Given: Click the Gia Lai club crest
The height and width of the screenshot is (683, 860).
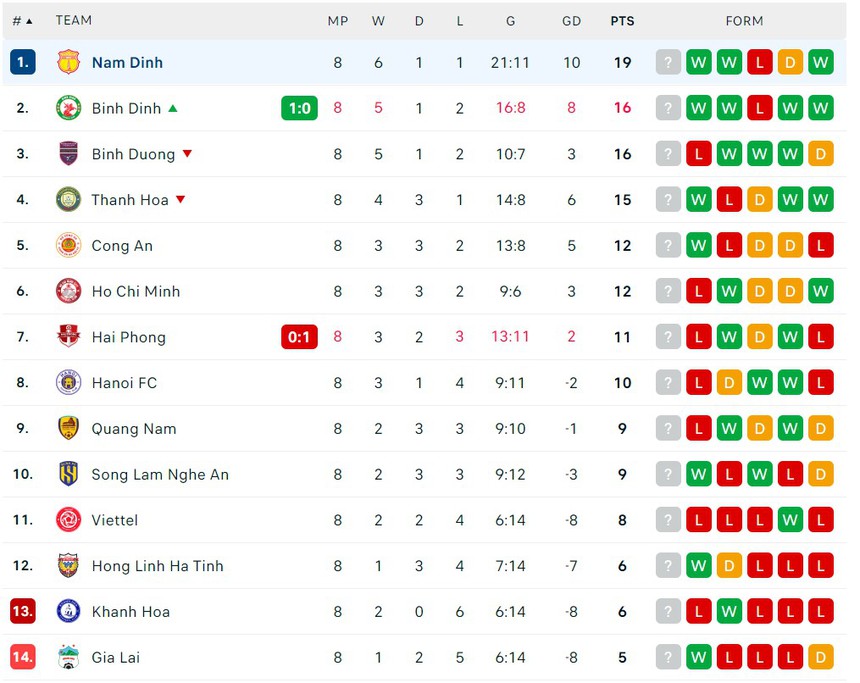Looking at the screenshot, I should coord(68,658).
